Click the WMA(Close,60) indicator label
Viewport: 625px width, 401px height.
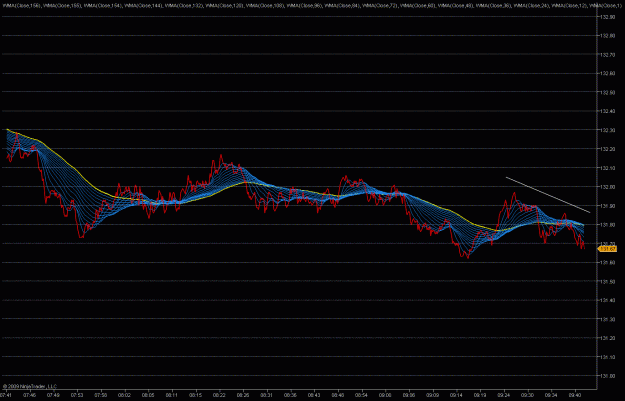(418, 6)
